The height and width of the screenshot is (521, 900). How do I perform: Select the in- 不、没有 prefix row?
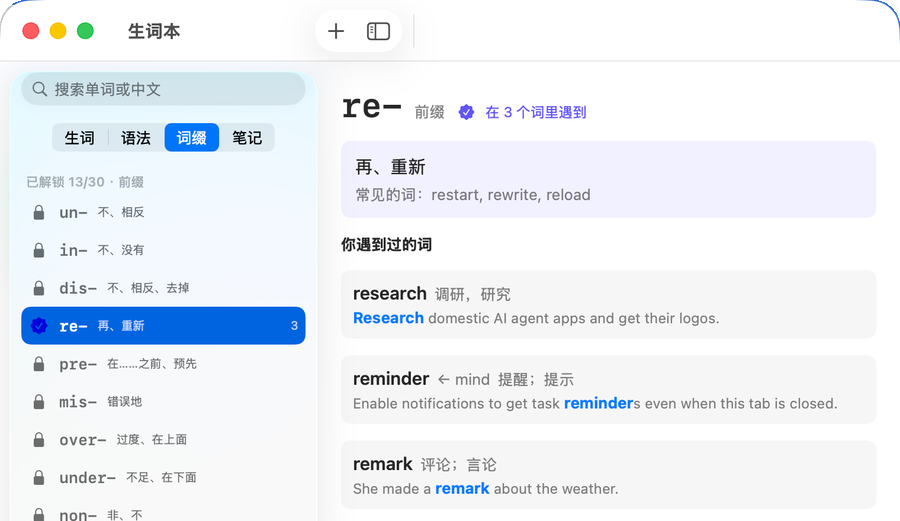coord(164,250)
